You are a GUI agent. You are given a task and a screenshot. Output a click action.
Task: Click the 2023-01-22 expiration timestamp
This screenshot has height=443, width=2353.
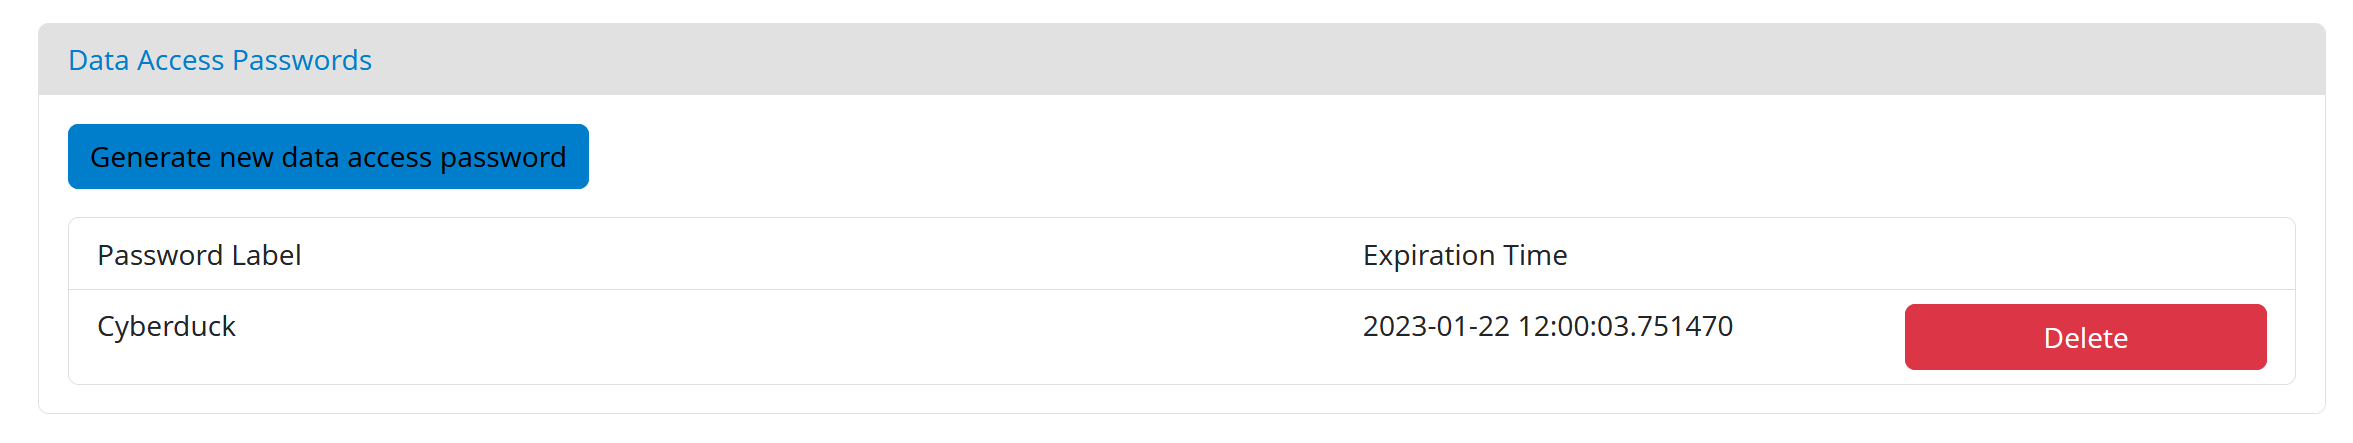pyautogui.click(x=1547, y=327)
